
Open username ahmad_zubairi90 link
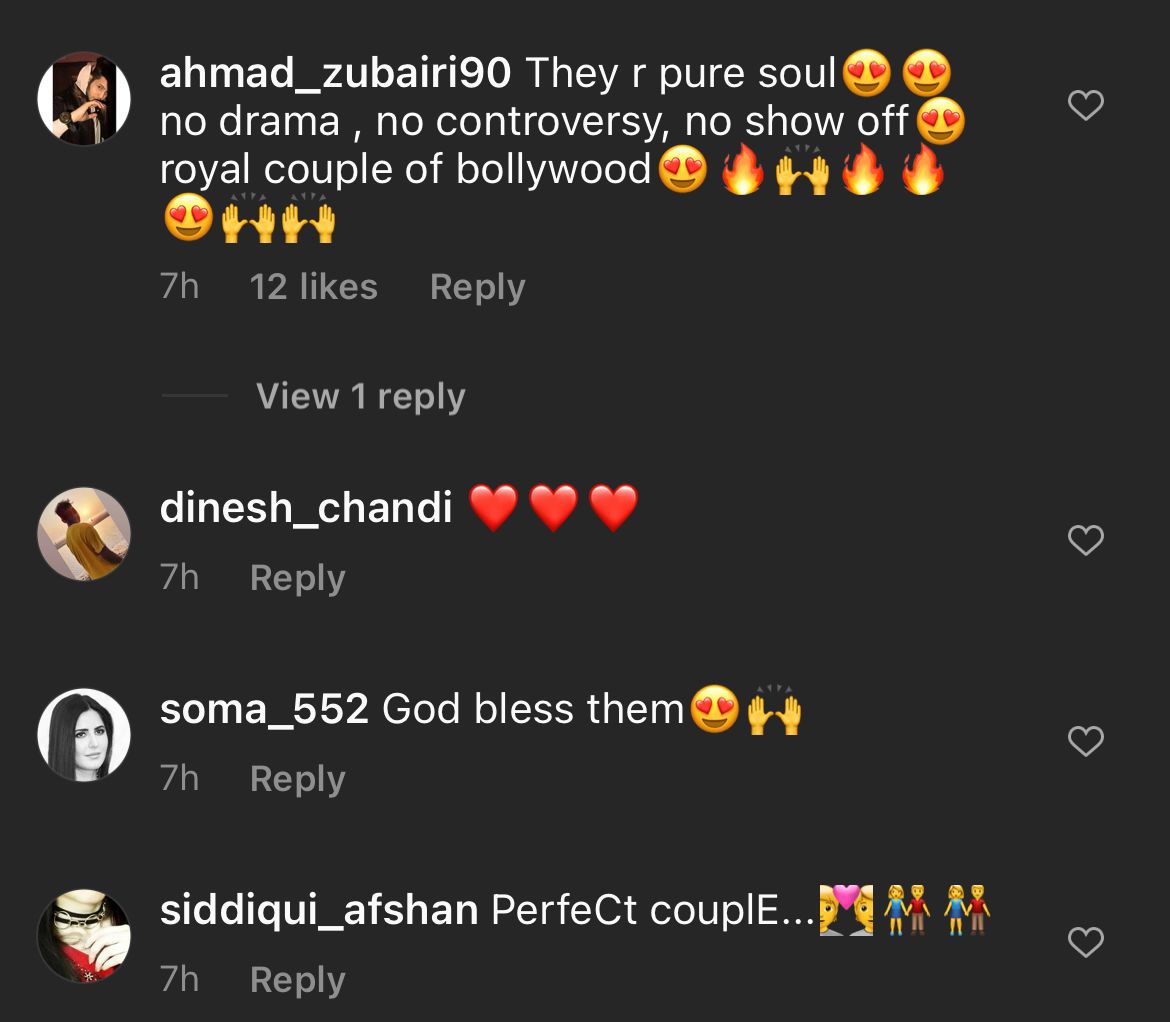[x=335, y=74]
